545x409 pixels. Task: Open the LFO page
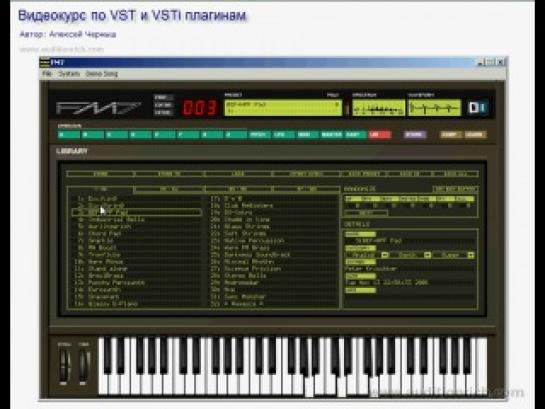[283, 135]
